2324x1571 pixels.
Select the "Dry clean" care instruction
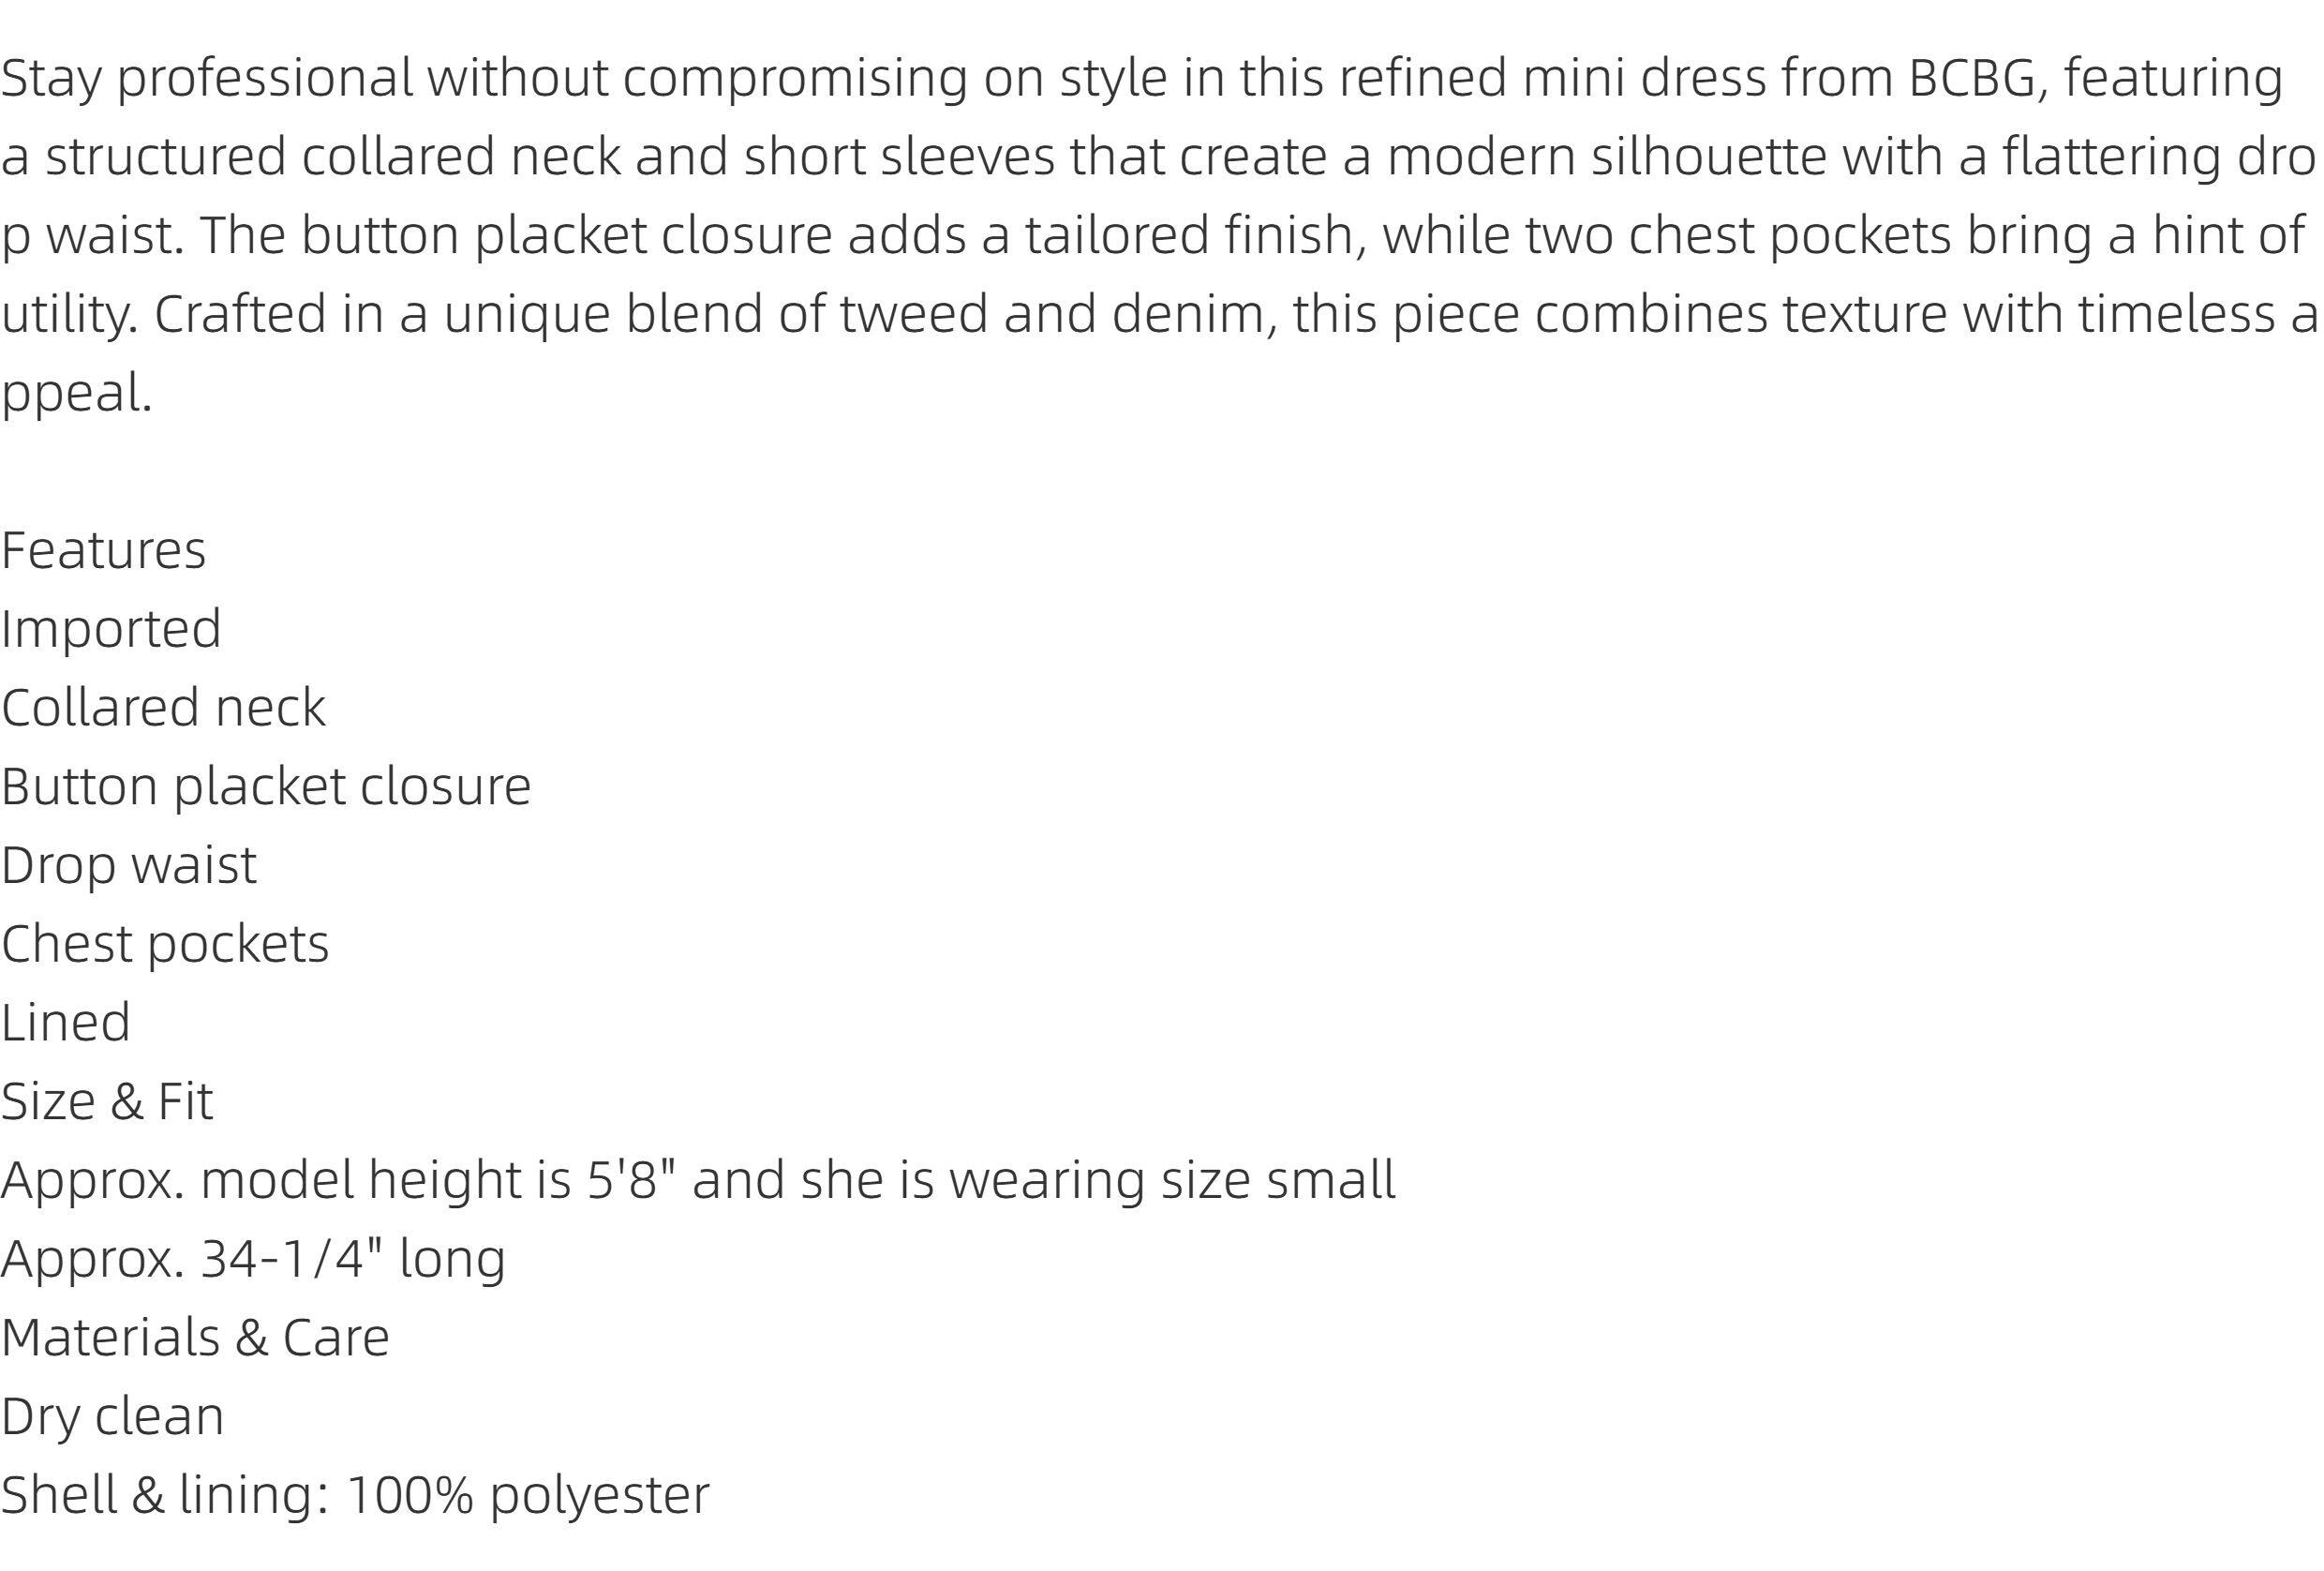(x=112, y=1416)
